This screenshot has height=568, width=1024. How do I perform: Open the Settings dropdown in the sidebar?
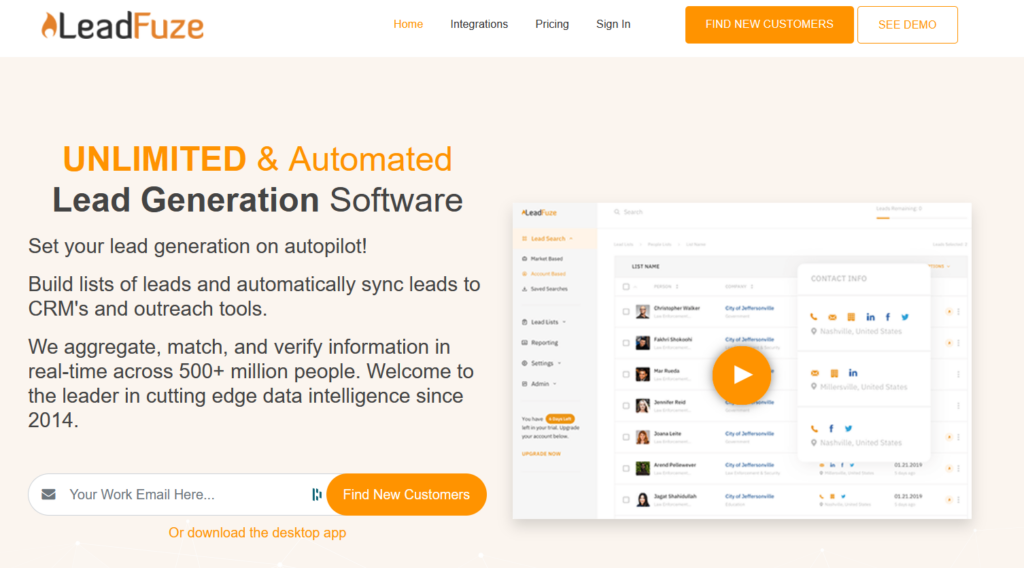[x=543, y=363]
